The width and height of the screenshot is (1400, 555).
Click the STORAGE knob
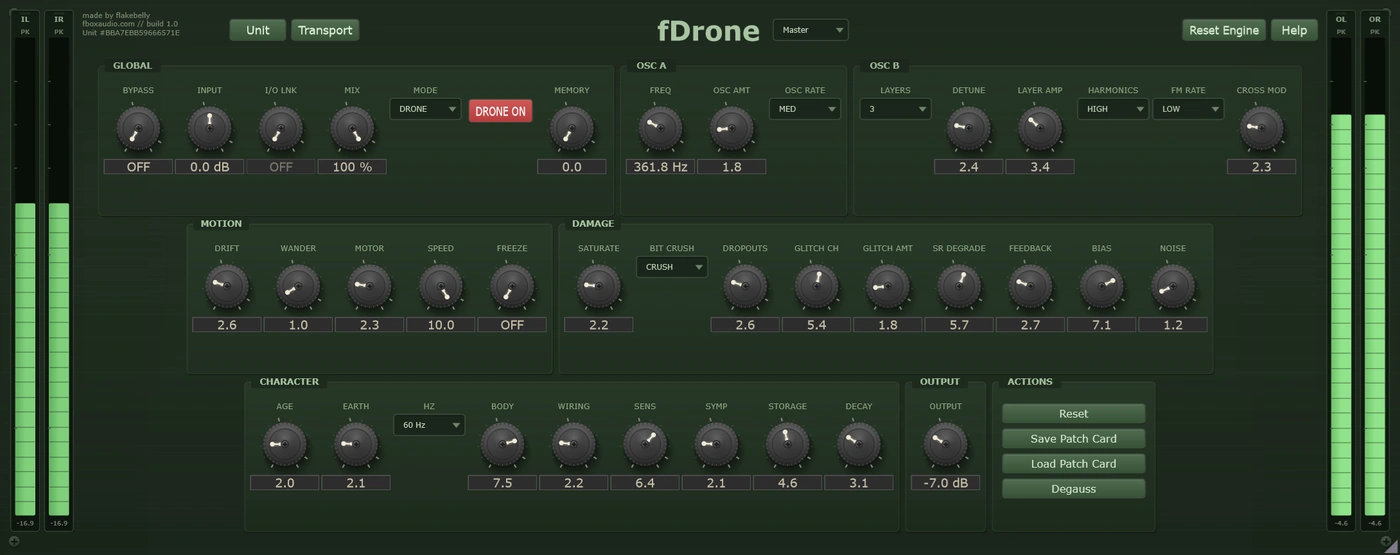tap(787, 445)
